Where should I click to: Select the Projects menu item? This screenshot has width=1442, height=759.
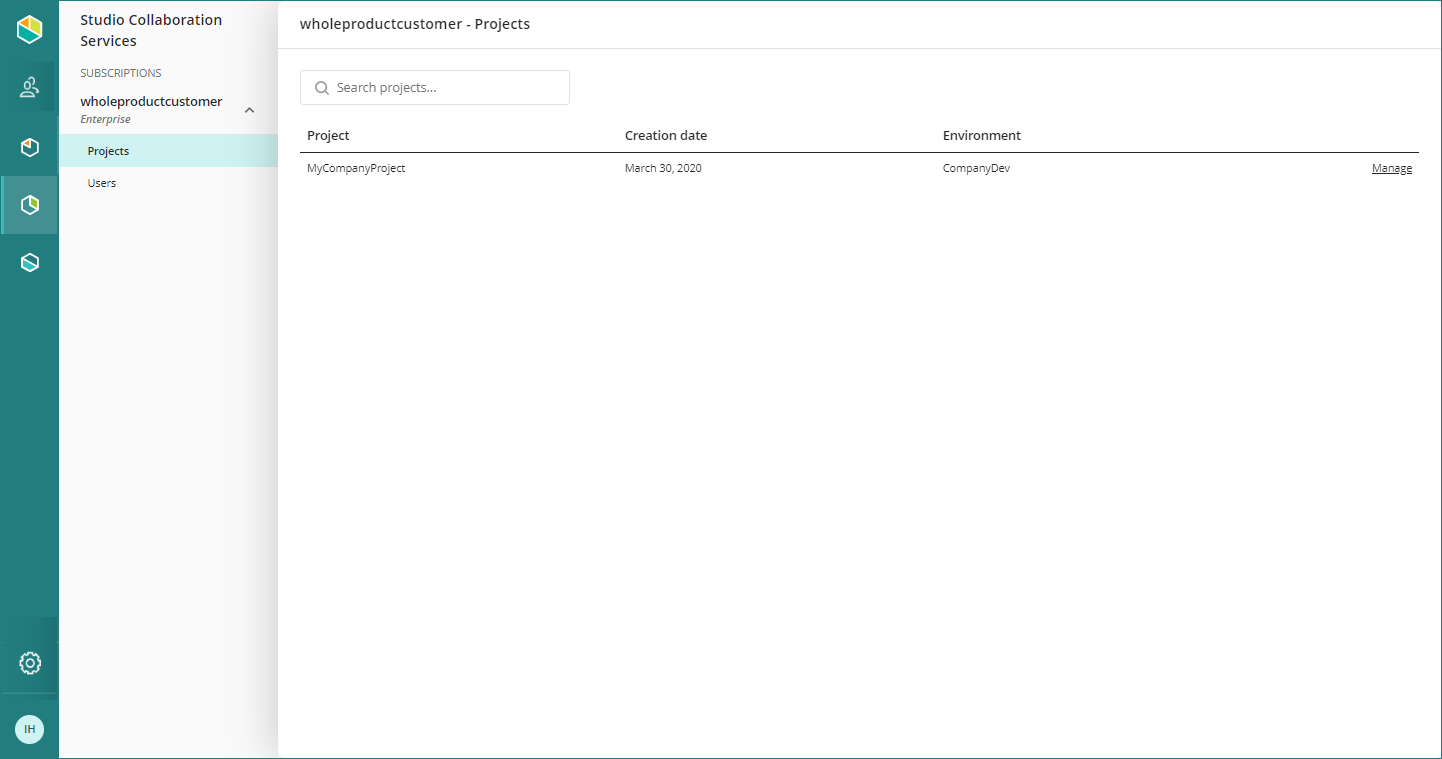click(168, 151)
